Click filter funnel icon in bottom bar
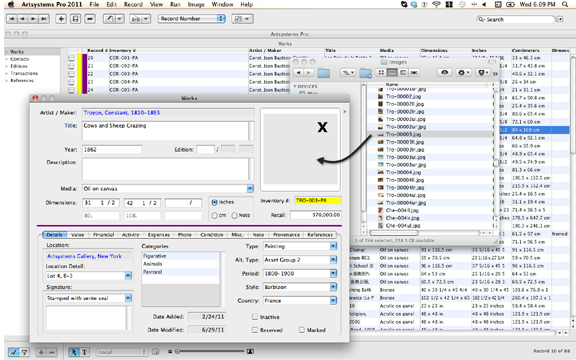This screenshot has width=576, height=360. (x=24, y=352)
